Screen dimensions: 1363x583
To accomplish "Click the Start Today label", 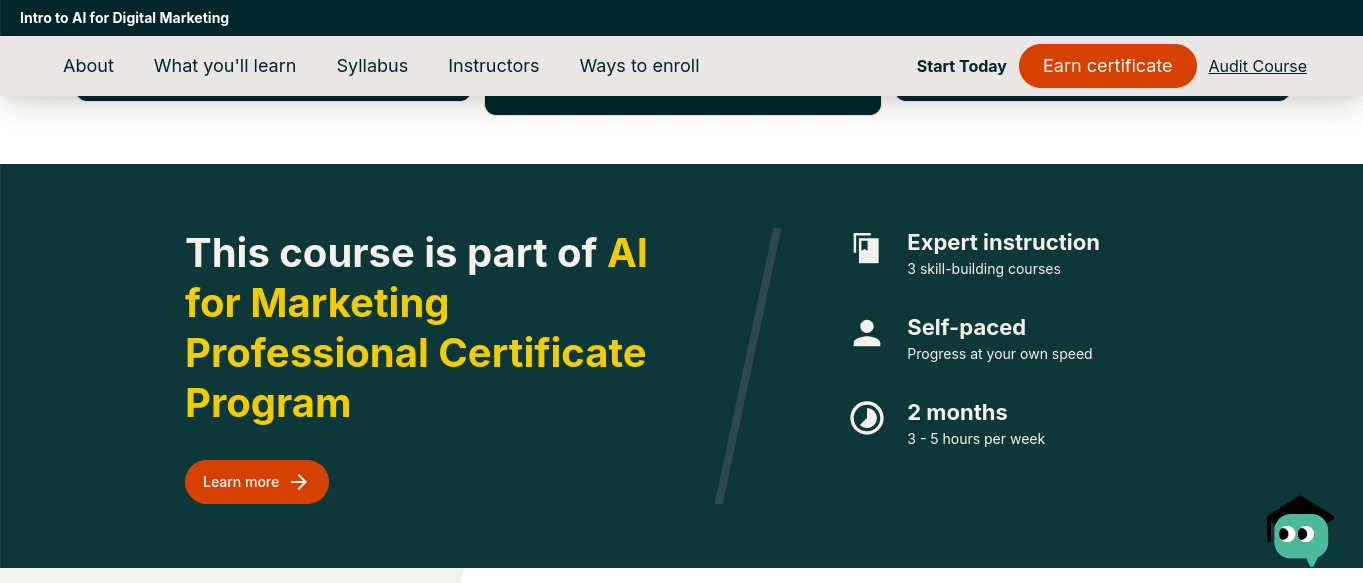I will point(961,66).
